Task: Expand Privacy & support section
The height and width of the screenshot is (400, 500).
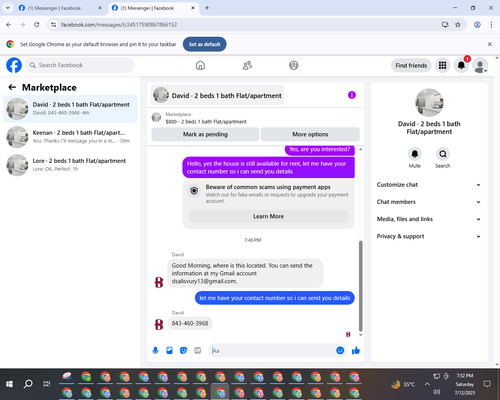Action: (x=429, y=236)
